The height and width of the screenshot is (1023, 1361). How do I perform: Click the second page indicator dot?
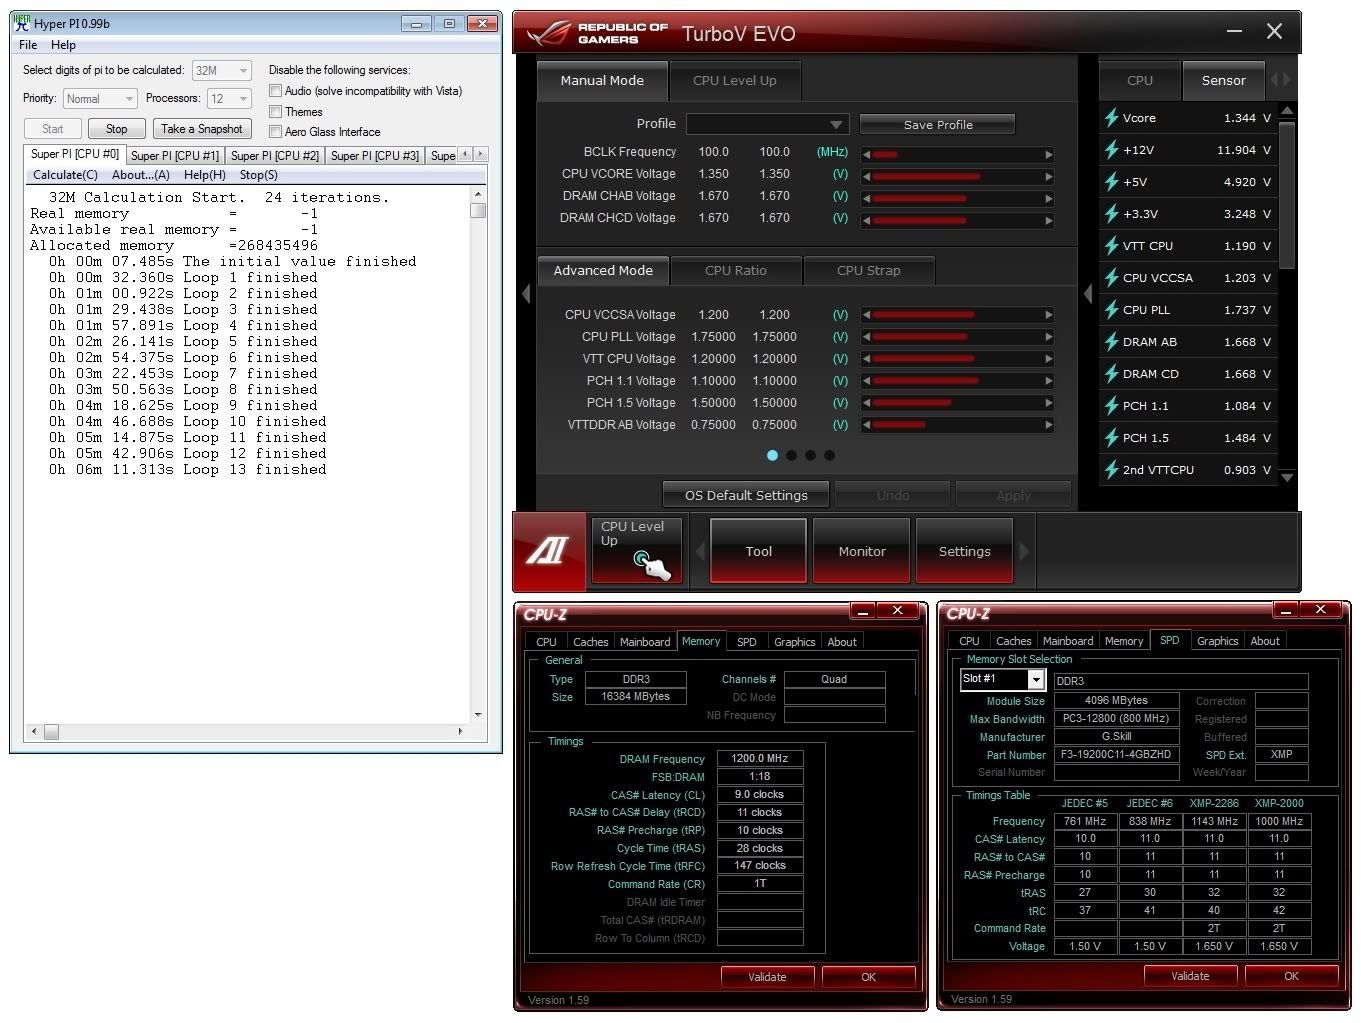tap(791, 455)
